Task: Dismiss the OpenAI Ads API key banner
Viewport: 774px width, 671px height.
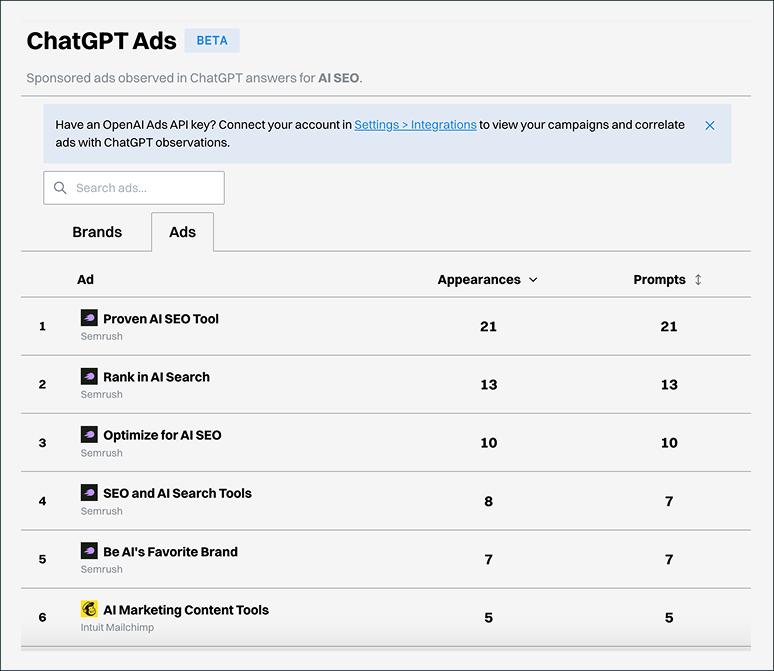Action: point(710,125)
